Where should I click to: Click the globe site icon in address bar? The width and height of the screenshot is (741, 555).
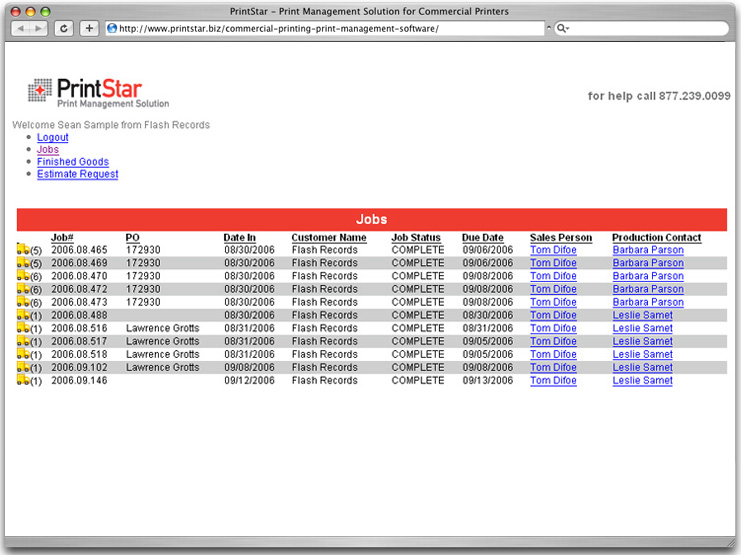pos(112,28)
